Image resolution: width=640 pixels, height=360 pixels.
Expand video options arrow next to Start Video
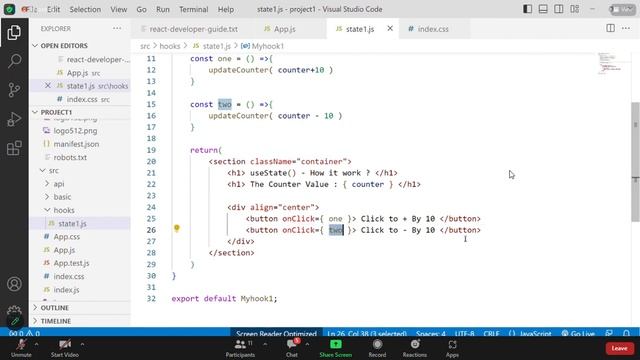pyautogui.click(x=82, y=344)
